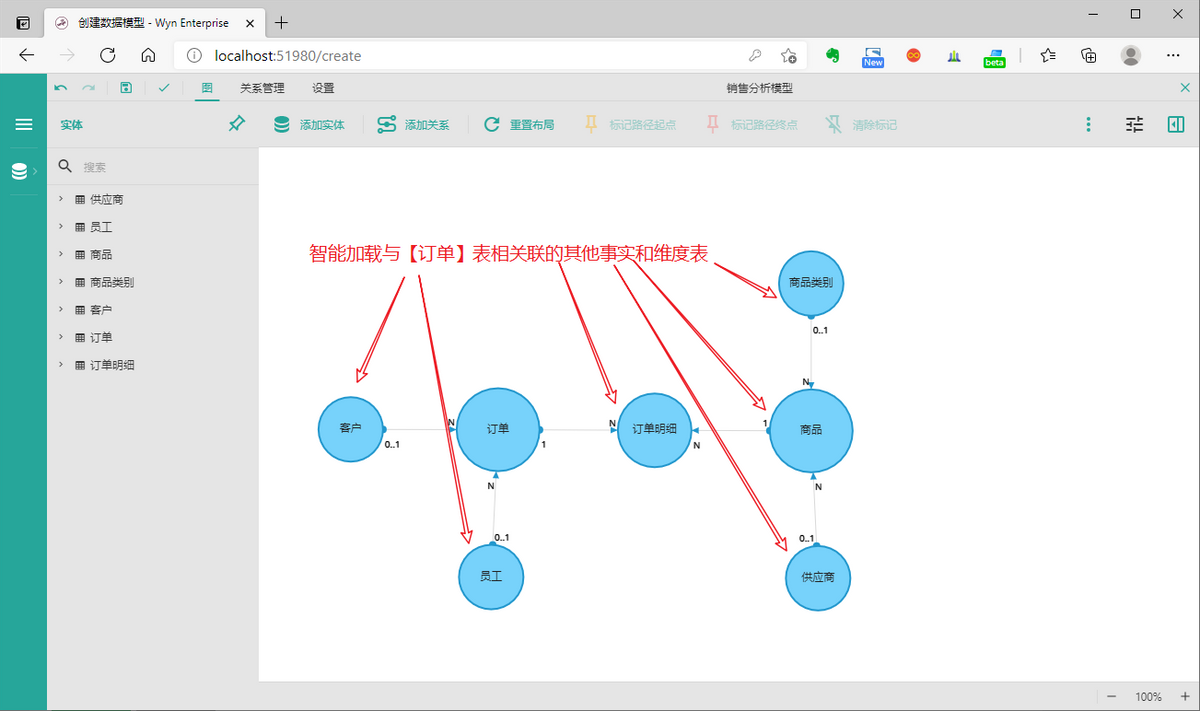Open the extension with New badge
The width and height of the screenshot is (1200, 711).
[873, 56]
